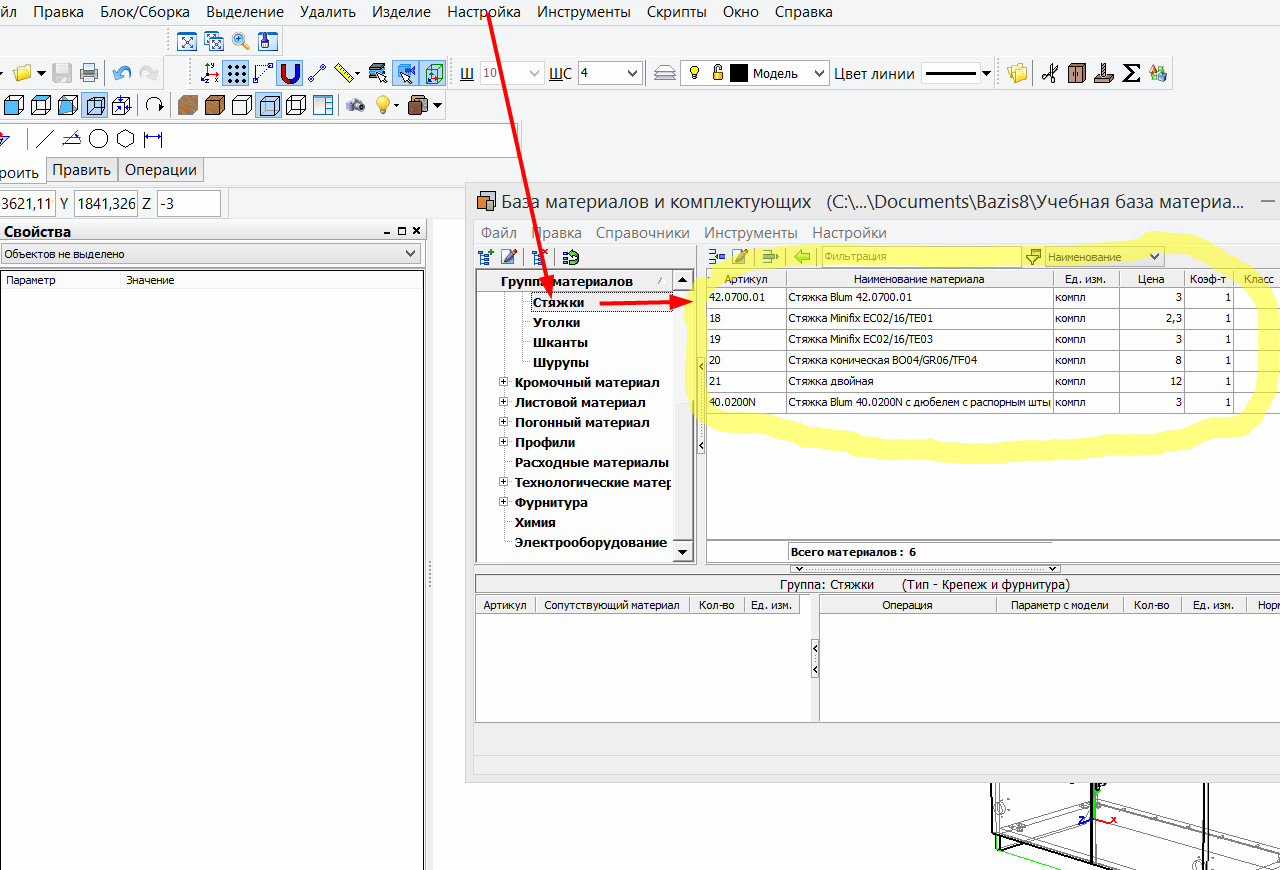This screenshot has width=1280, height=870.
Task: Click the sigma summary icon
Action: coord(1132,73)
